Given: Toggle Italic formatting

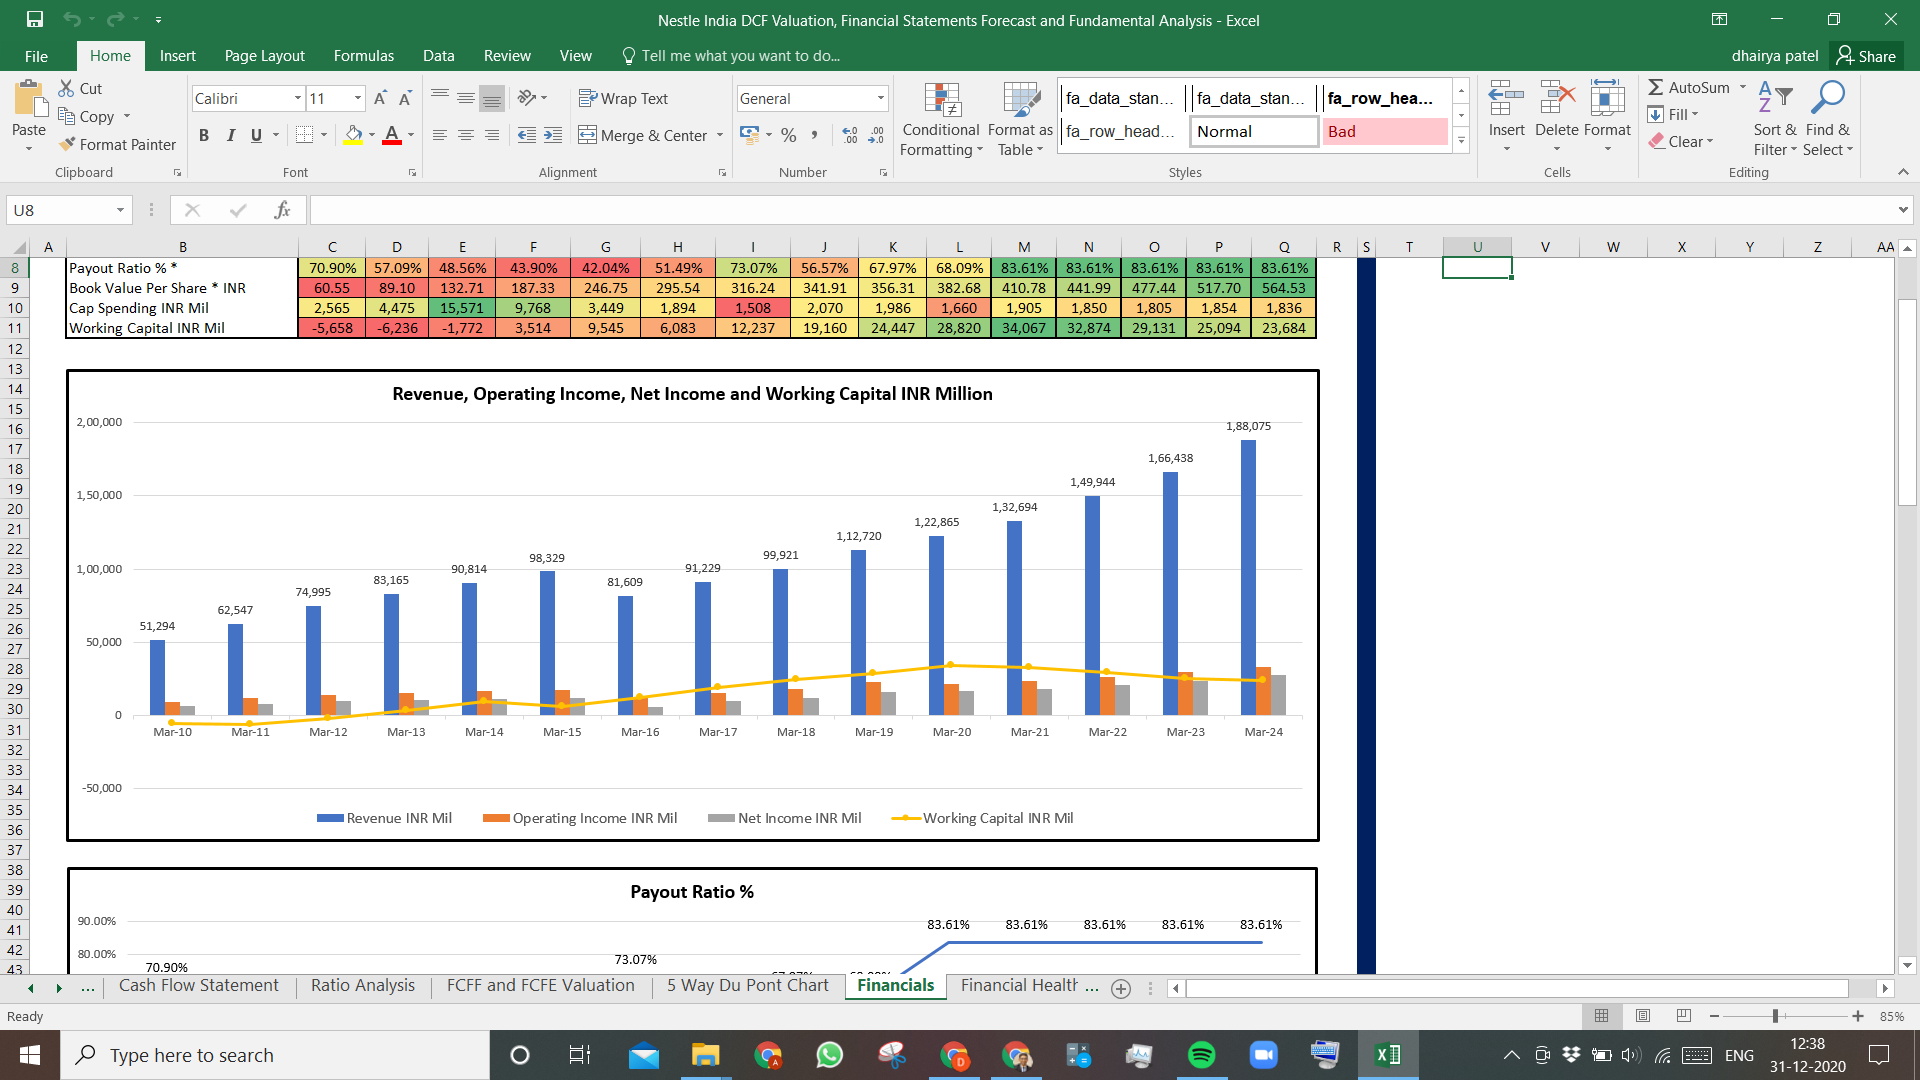Looking at the screenshot, I should pyautogui.click(x=230, y=135).
